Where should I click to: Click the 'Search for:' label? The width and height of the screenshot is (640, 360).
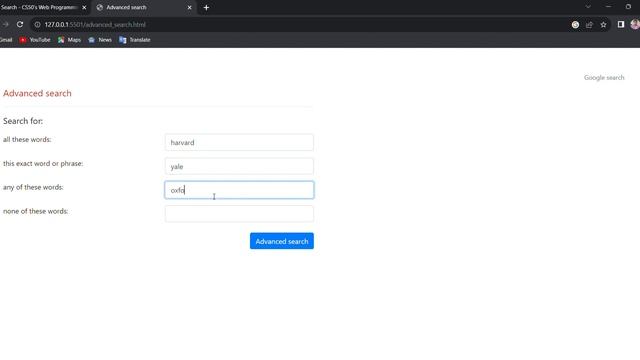23,121
